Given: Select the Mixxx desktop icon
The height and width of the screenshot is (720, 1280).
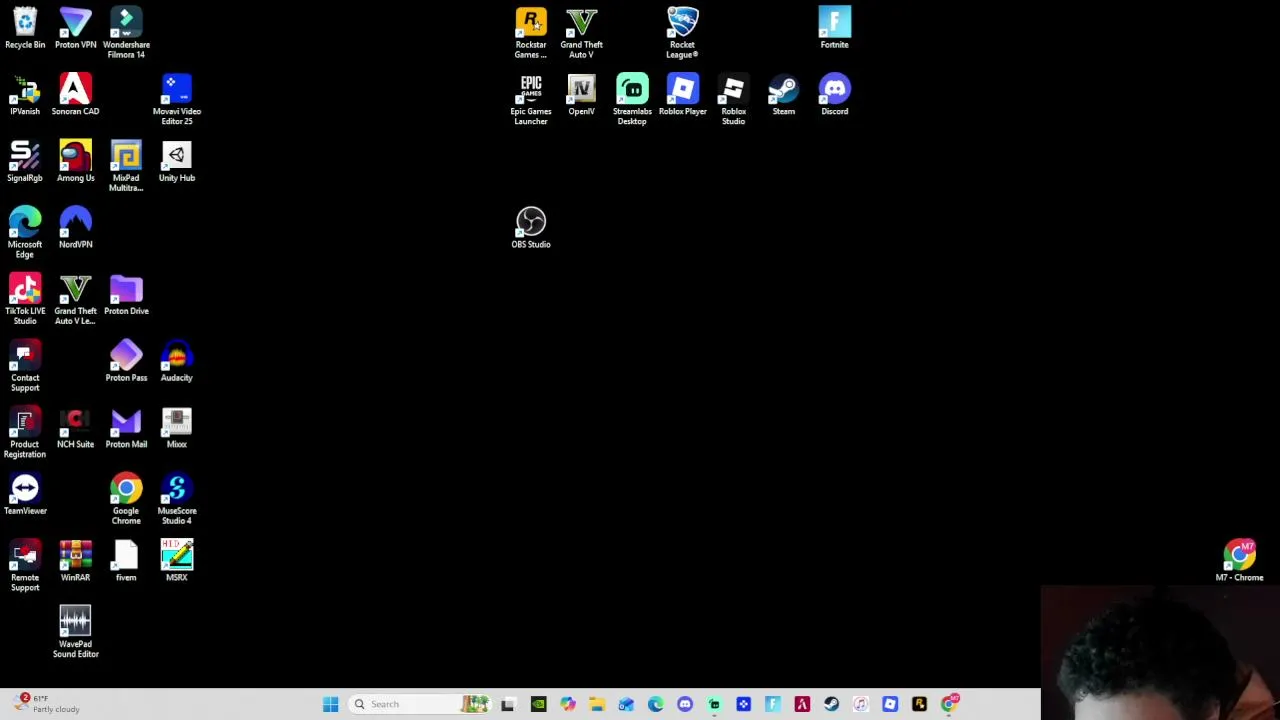Looking at the screenshot, I should click(x=177, y=428).
